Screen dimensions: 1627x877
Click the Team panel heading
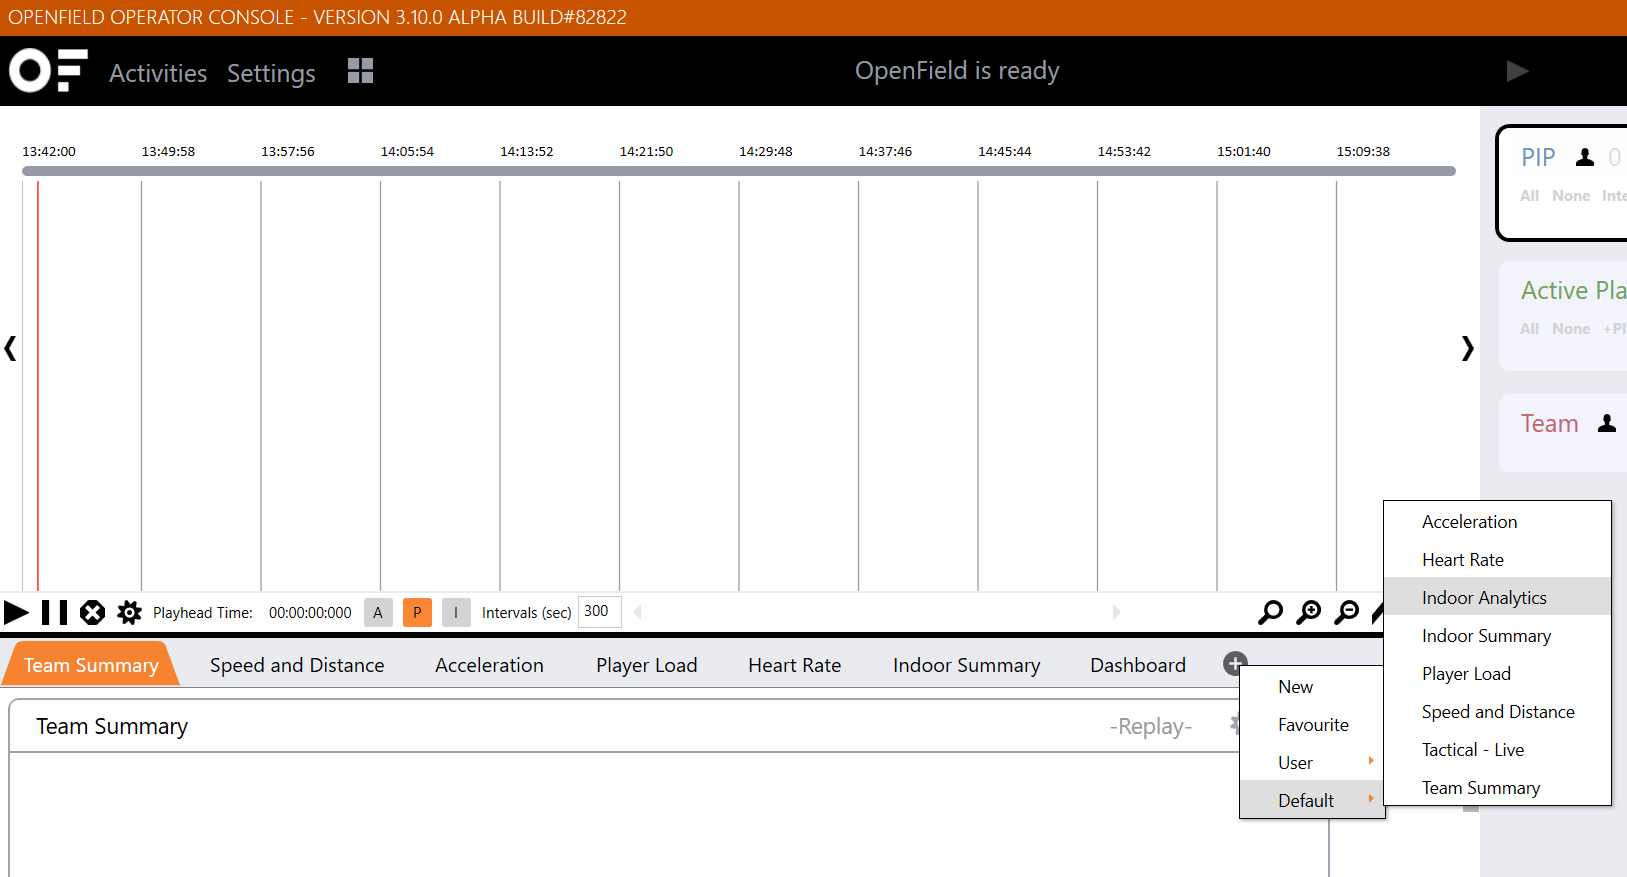(1549, 423)
